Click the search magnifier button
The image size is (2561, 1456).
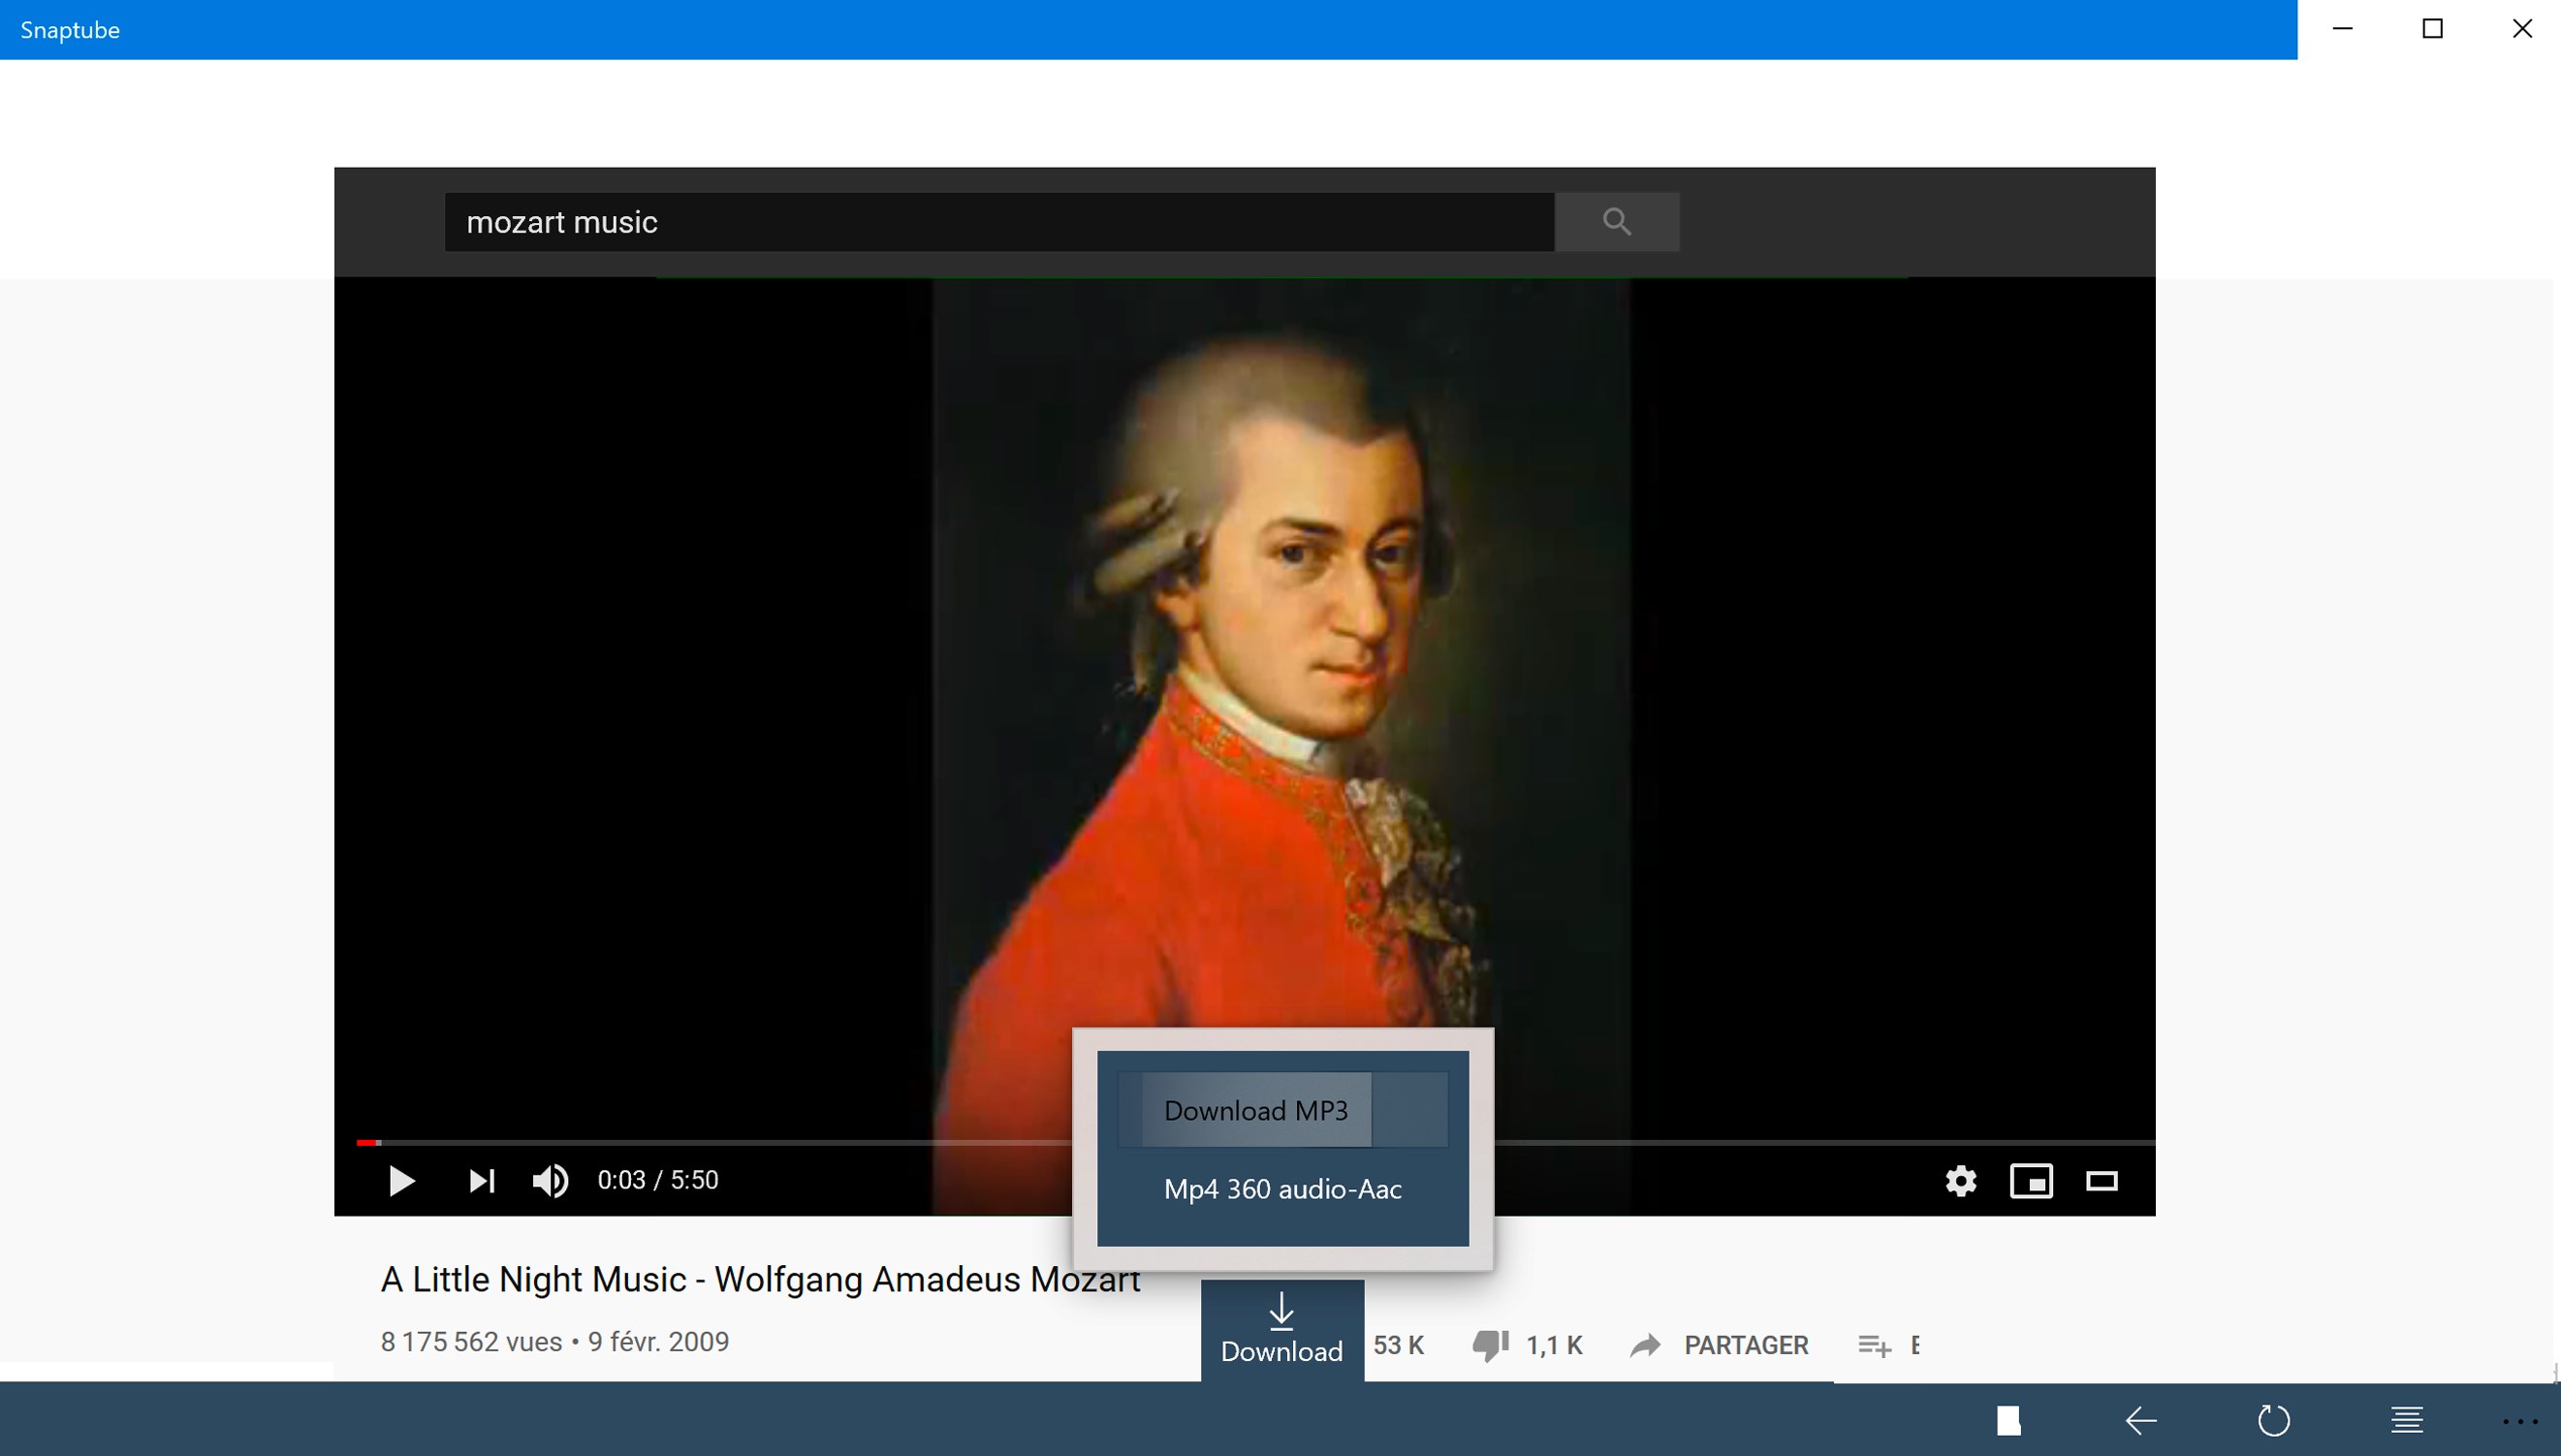(x=1616, y=222)
